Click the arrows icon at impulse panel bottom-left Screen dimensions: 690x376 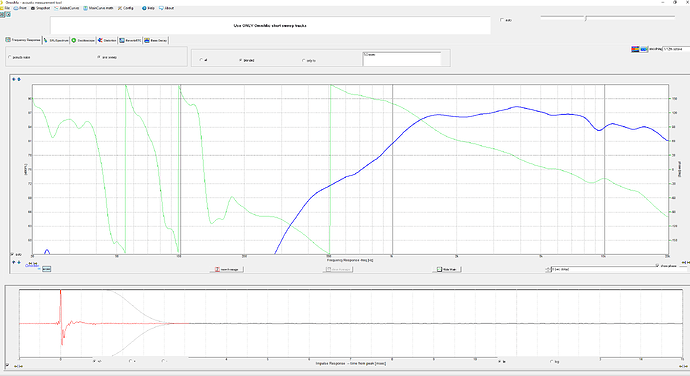pos(18,366)
